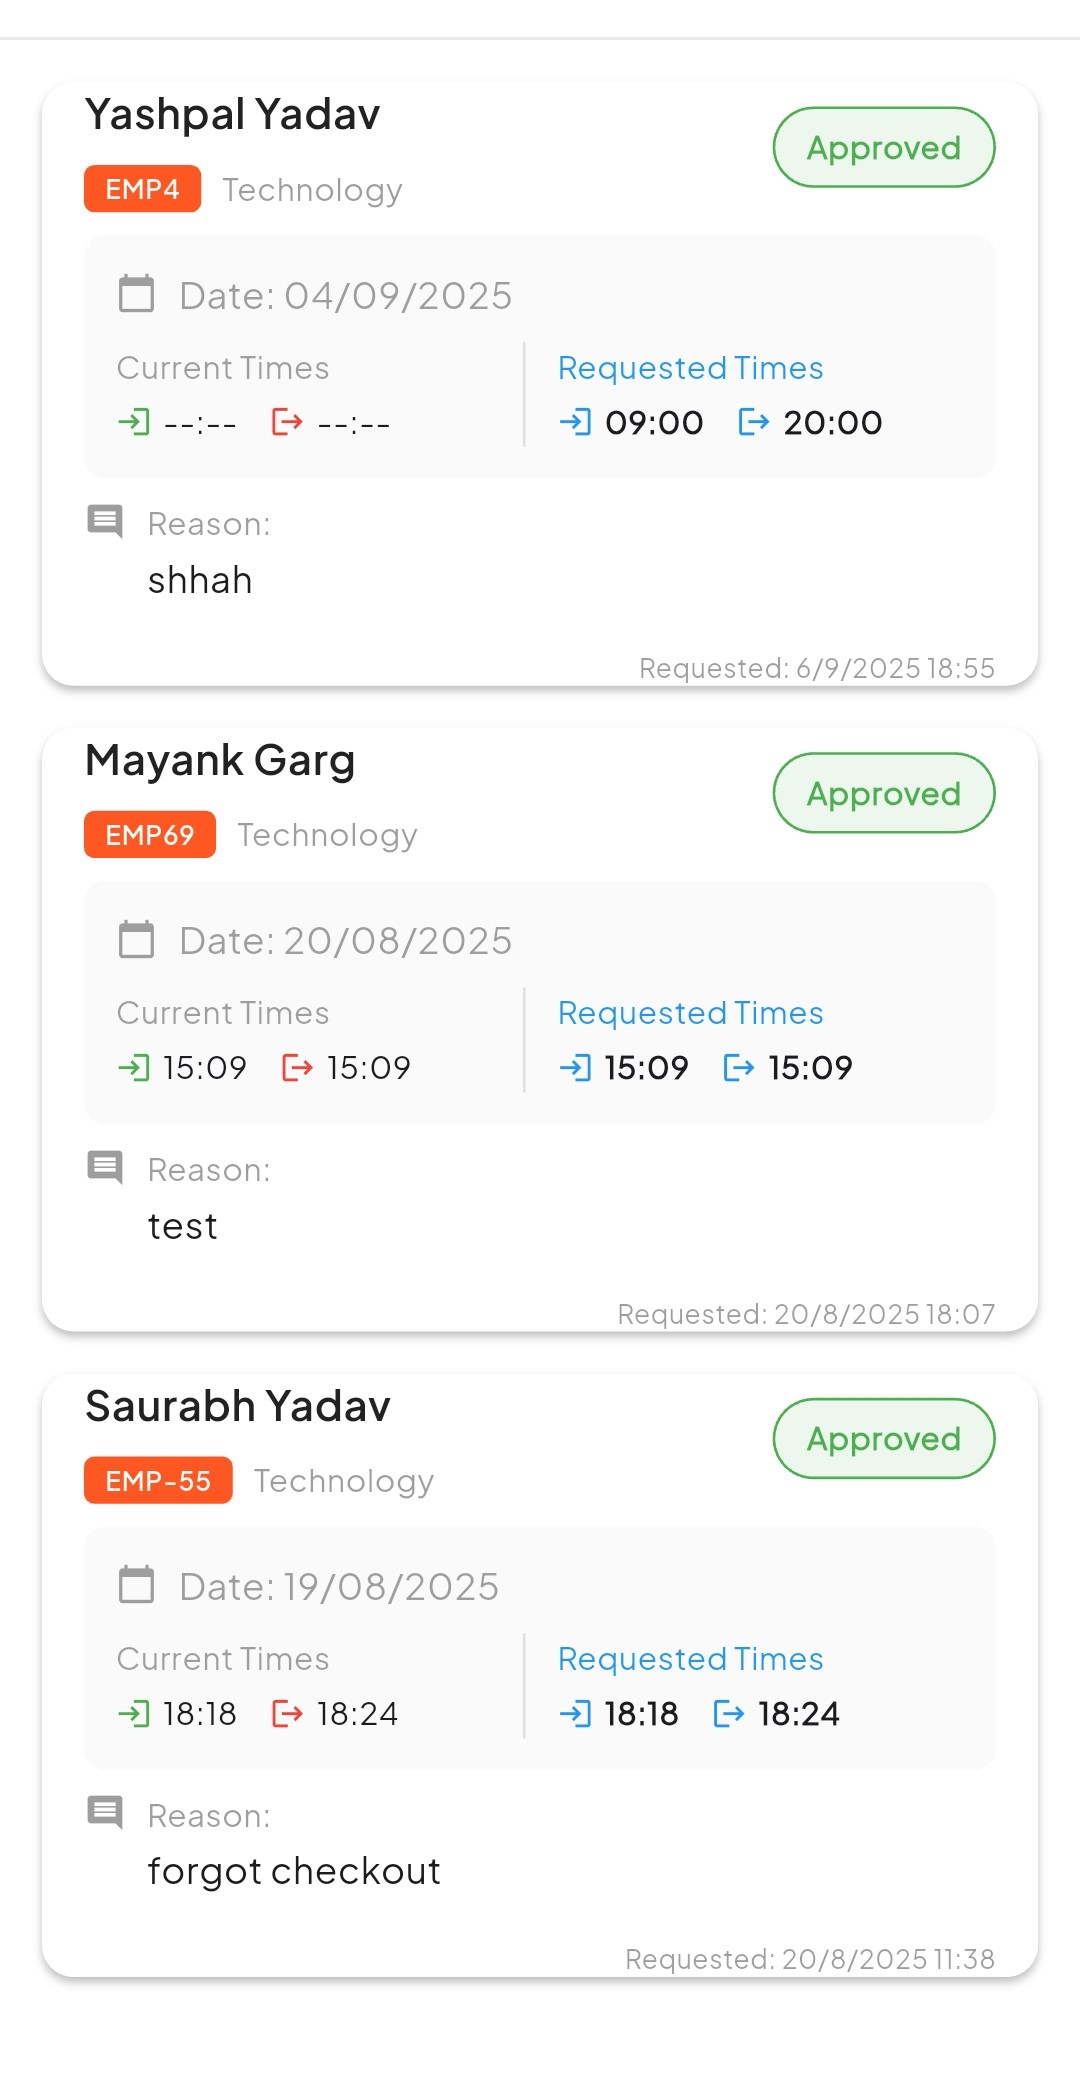Click the EMP-55 employee ID tag
Viewport: 1080px width, 2076px height.
[158, 1481]
